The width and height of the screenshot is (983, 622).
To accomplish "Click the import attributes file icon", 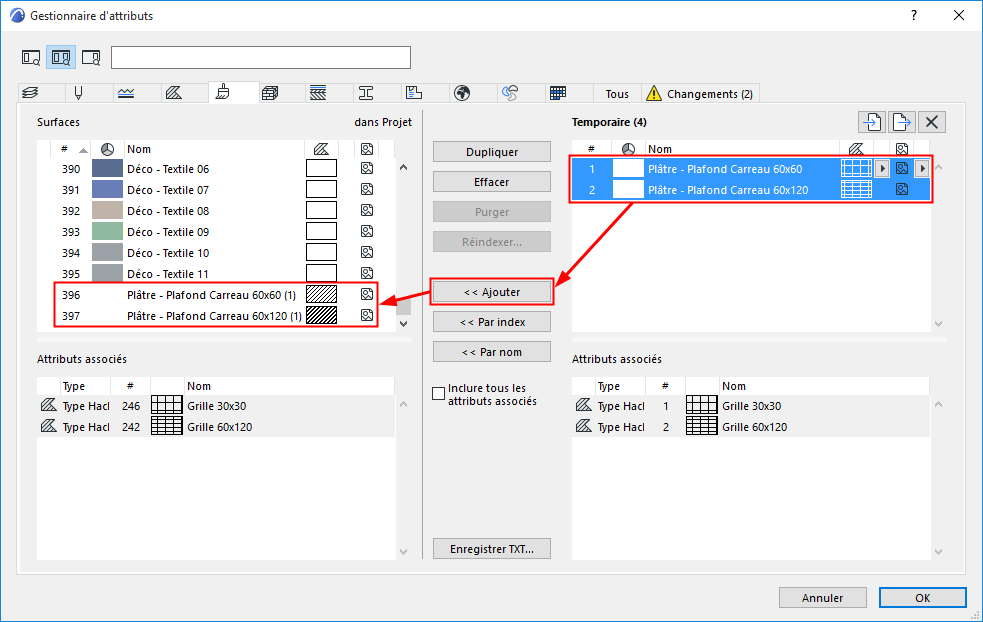I will 872,122.
